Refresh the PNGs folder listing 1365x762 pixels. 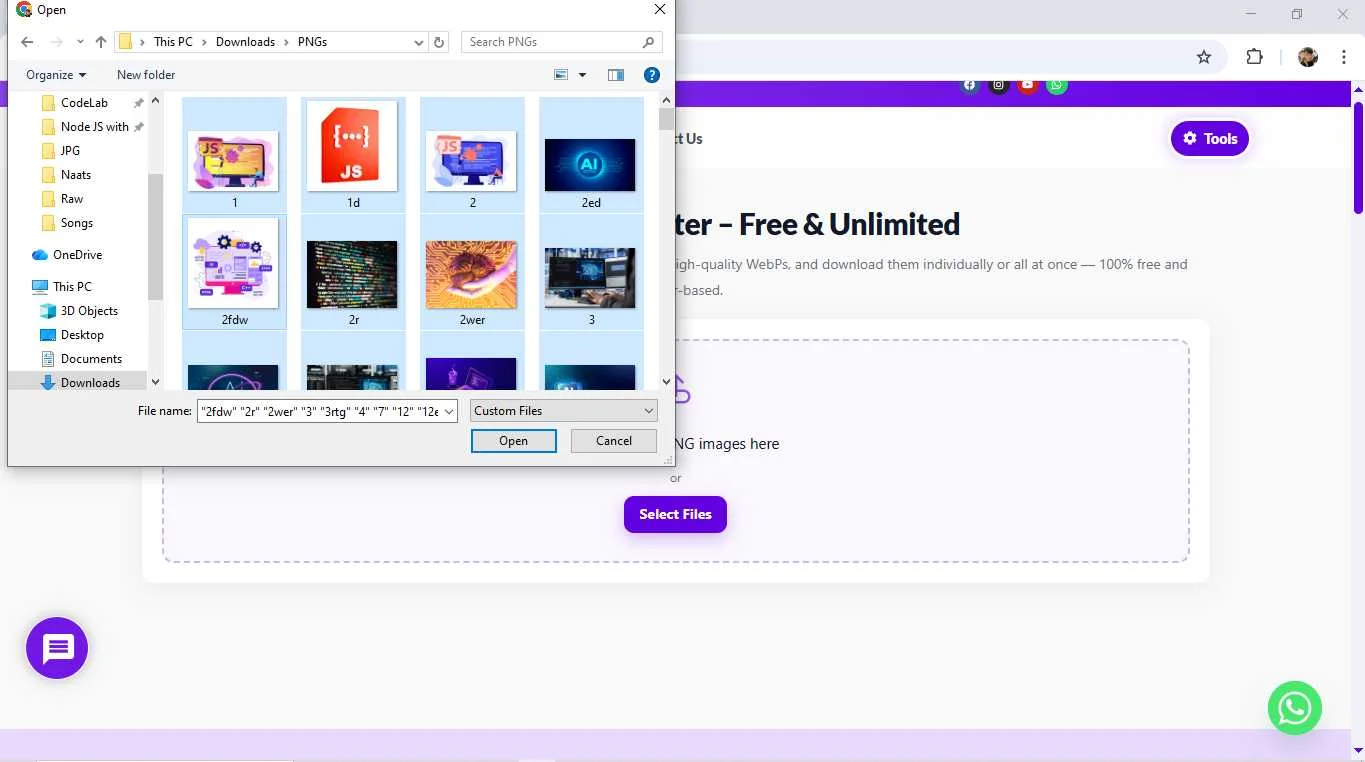click(x=439, y=42)
